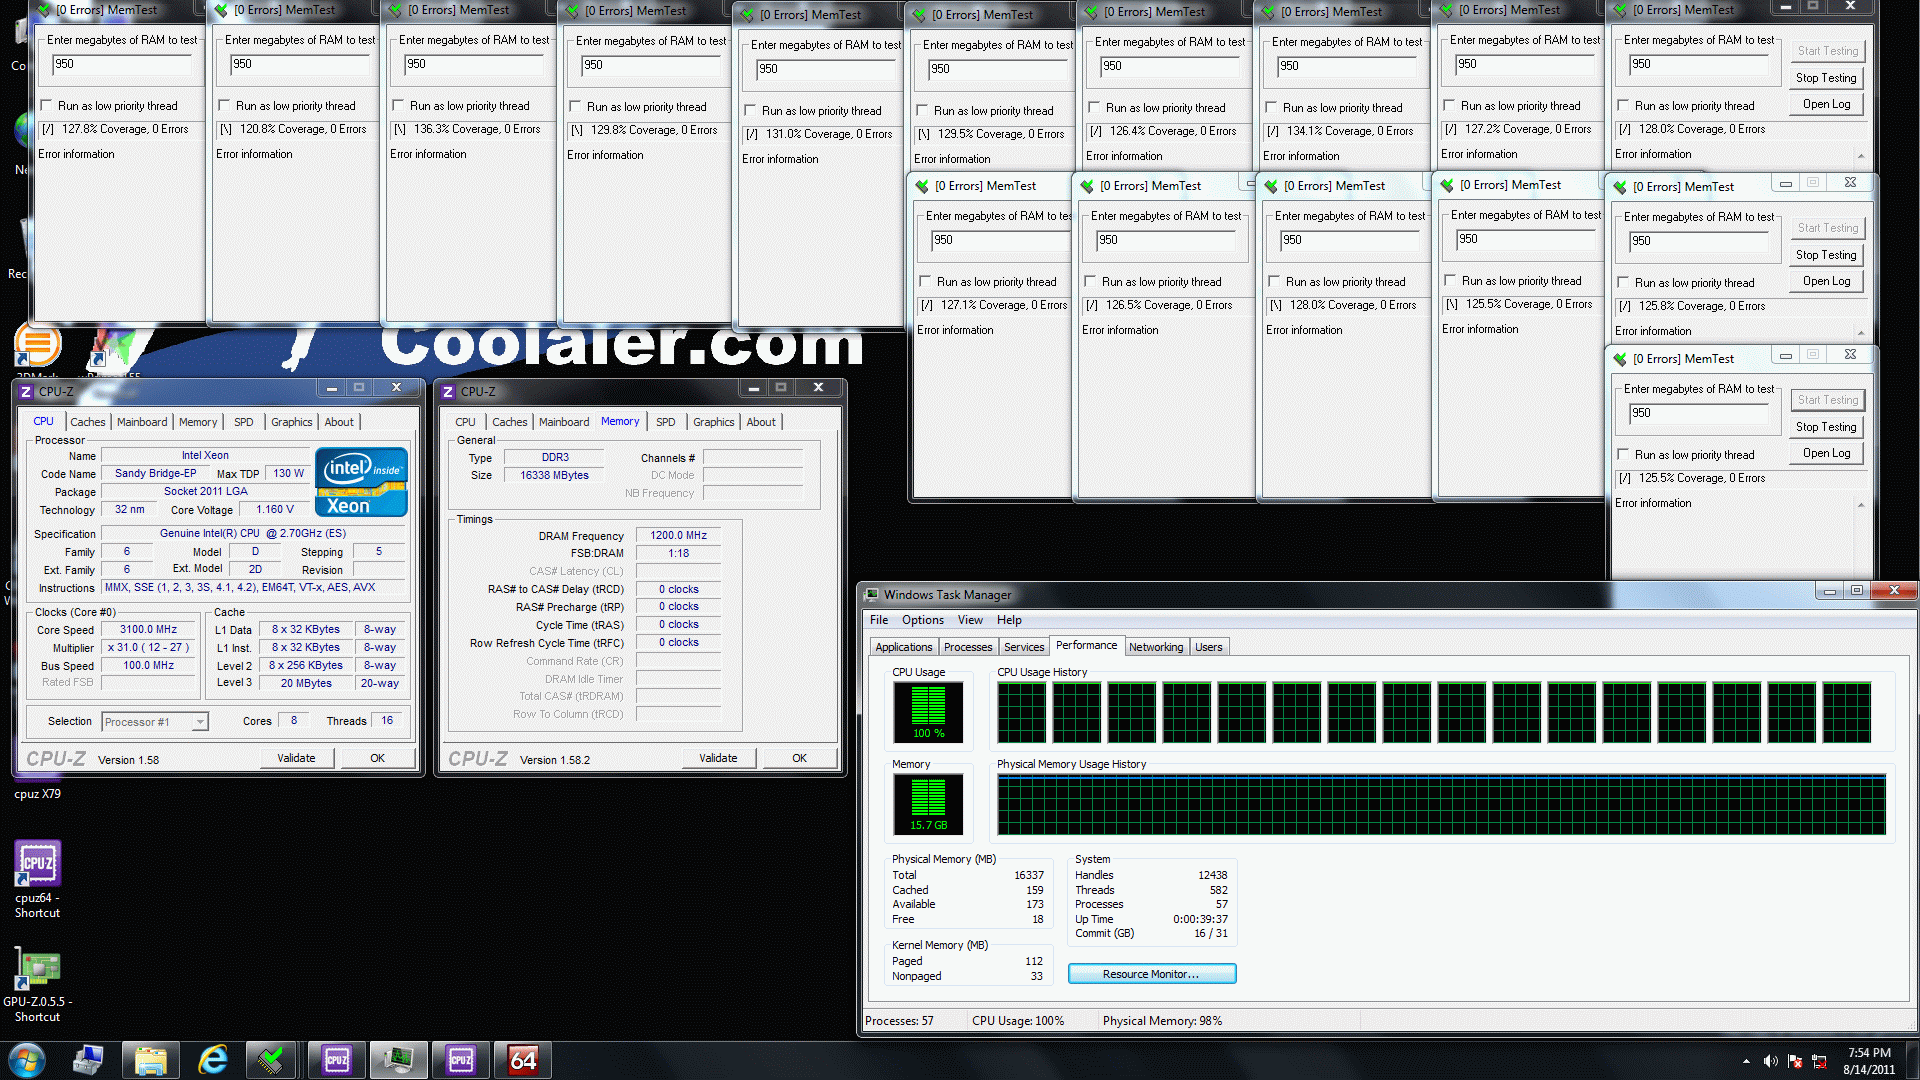The height and width of the screenshot is (1080, 1920).
Task: Open the volume speaker tray icon
Action: [1770, 1061]
